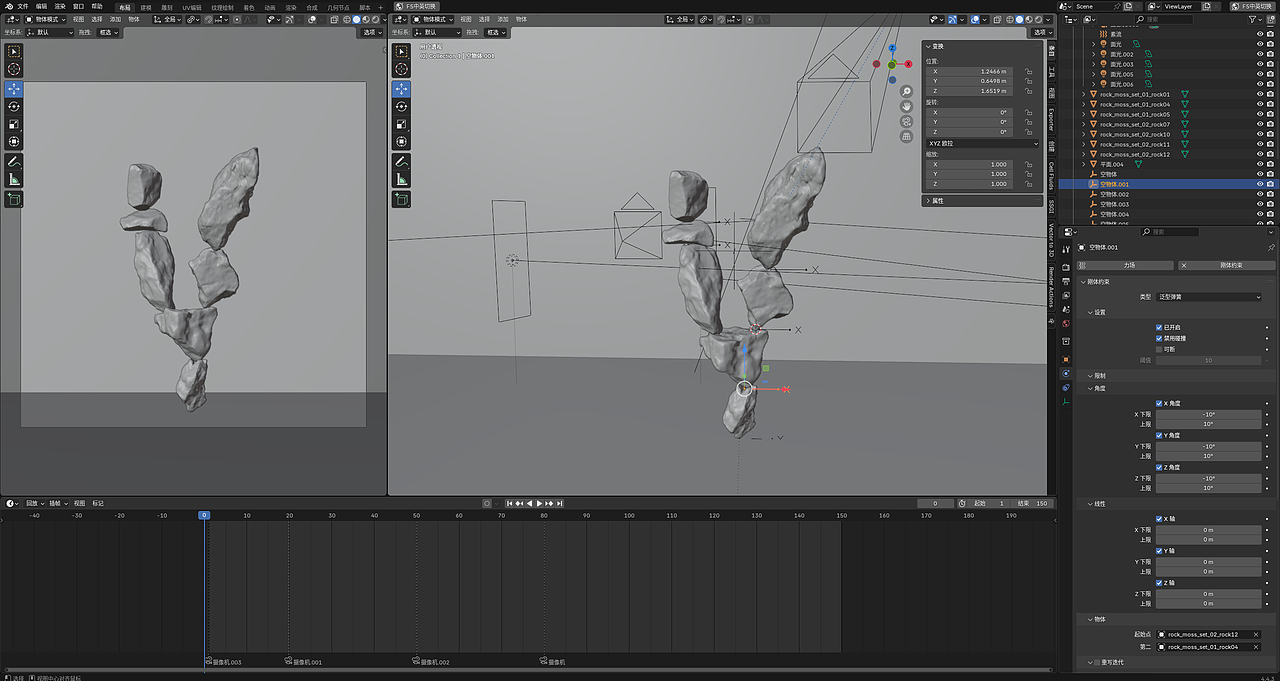
Task: Switch to the 几何节点 workspace tab
Action: [x=339, y=7]
